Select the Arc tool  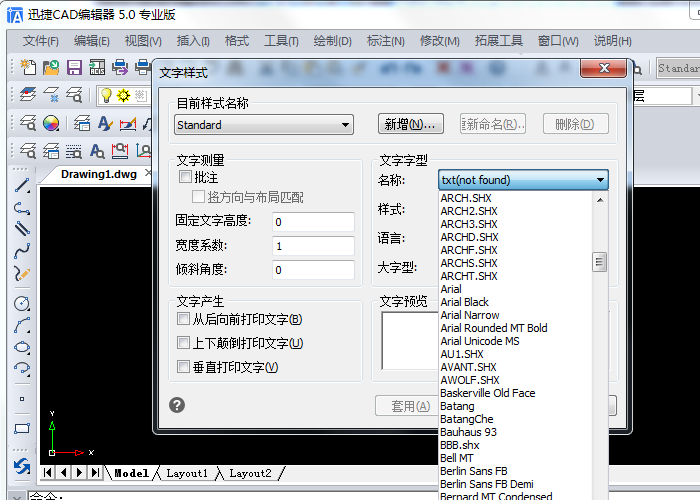coord(22,325)
